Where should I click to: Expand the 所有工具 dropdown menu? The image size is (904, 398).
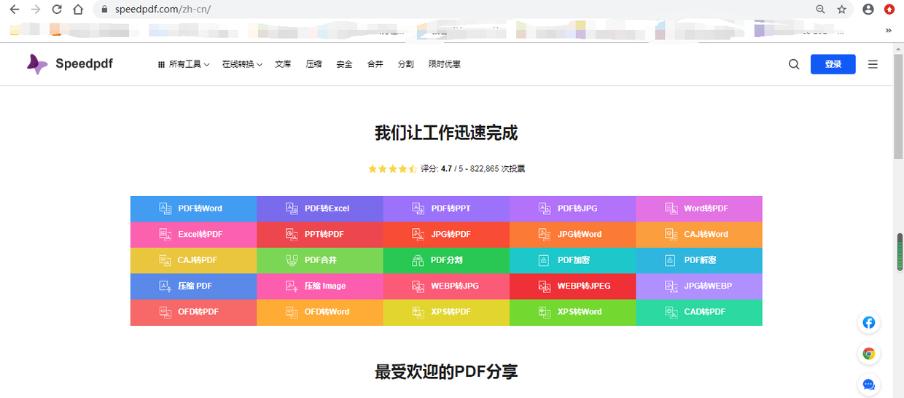(183, 65)
